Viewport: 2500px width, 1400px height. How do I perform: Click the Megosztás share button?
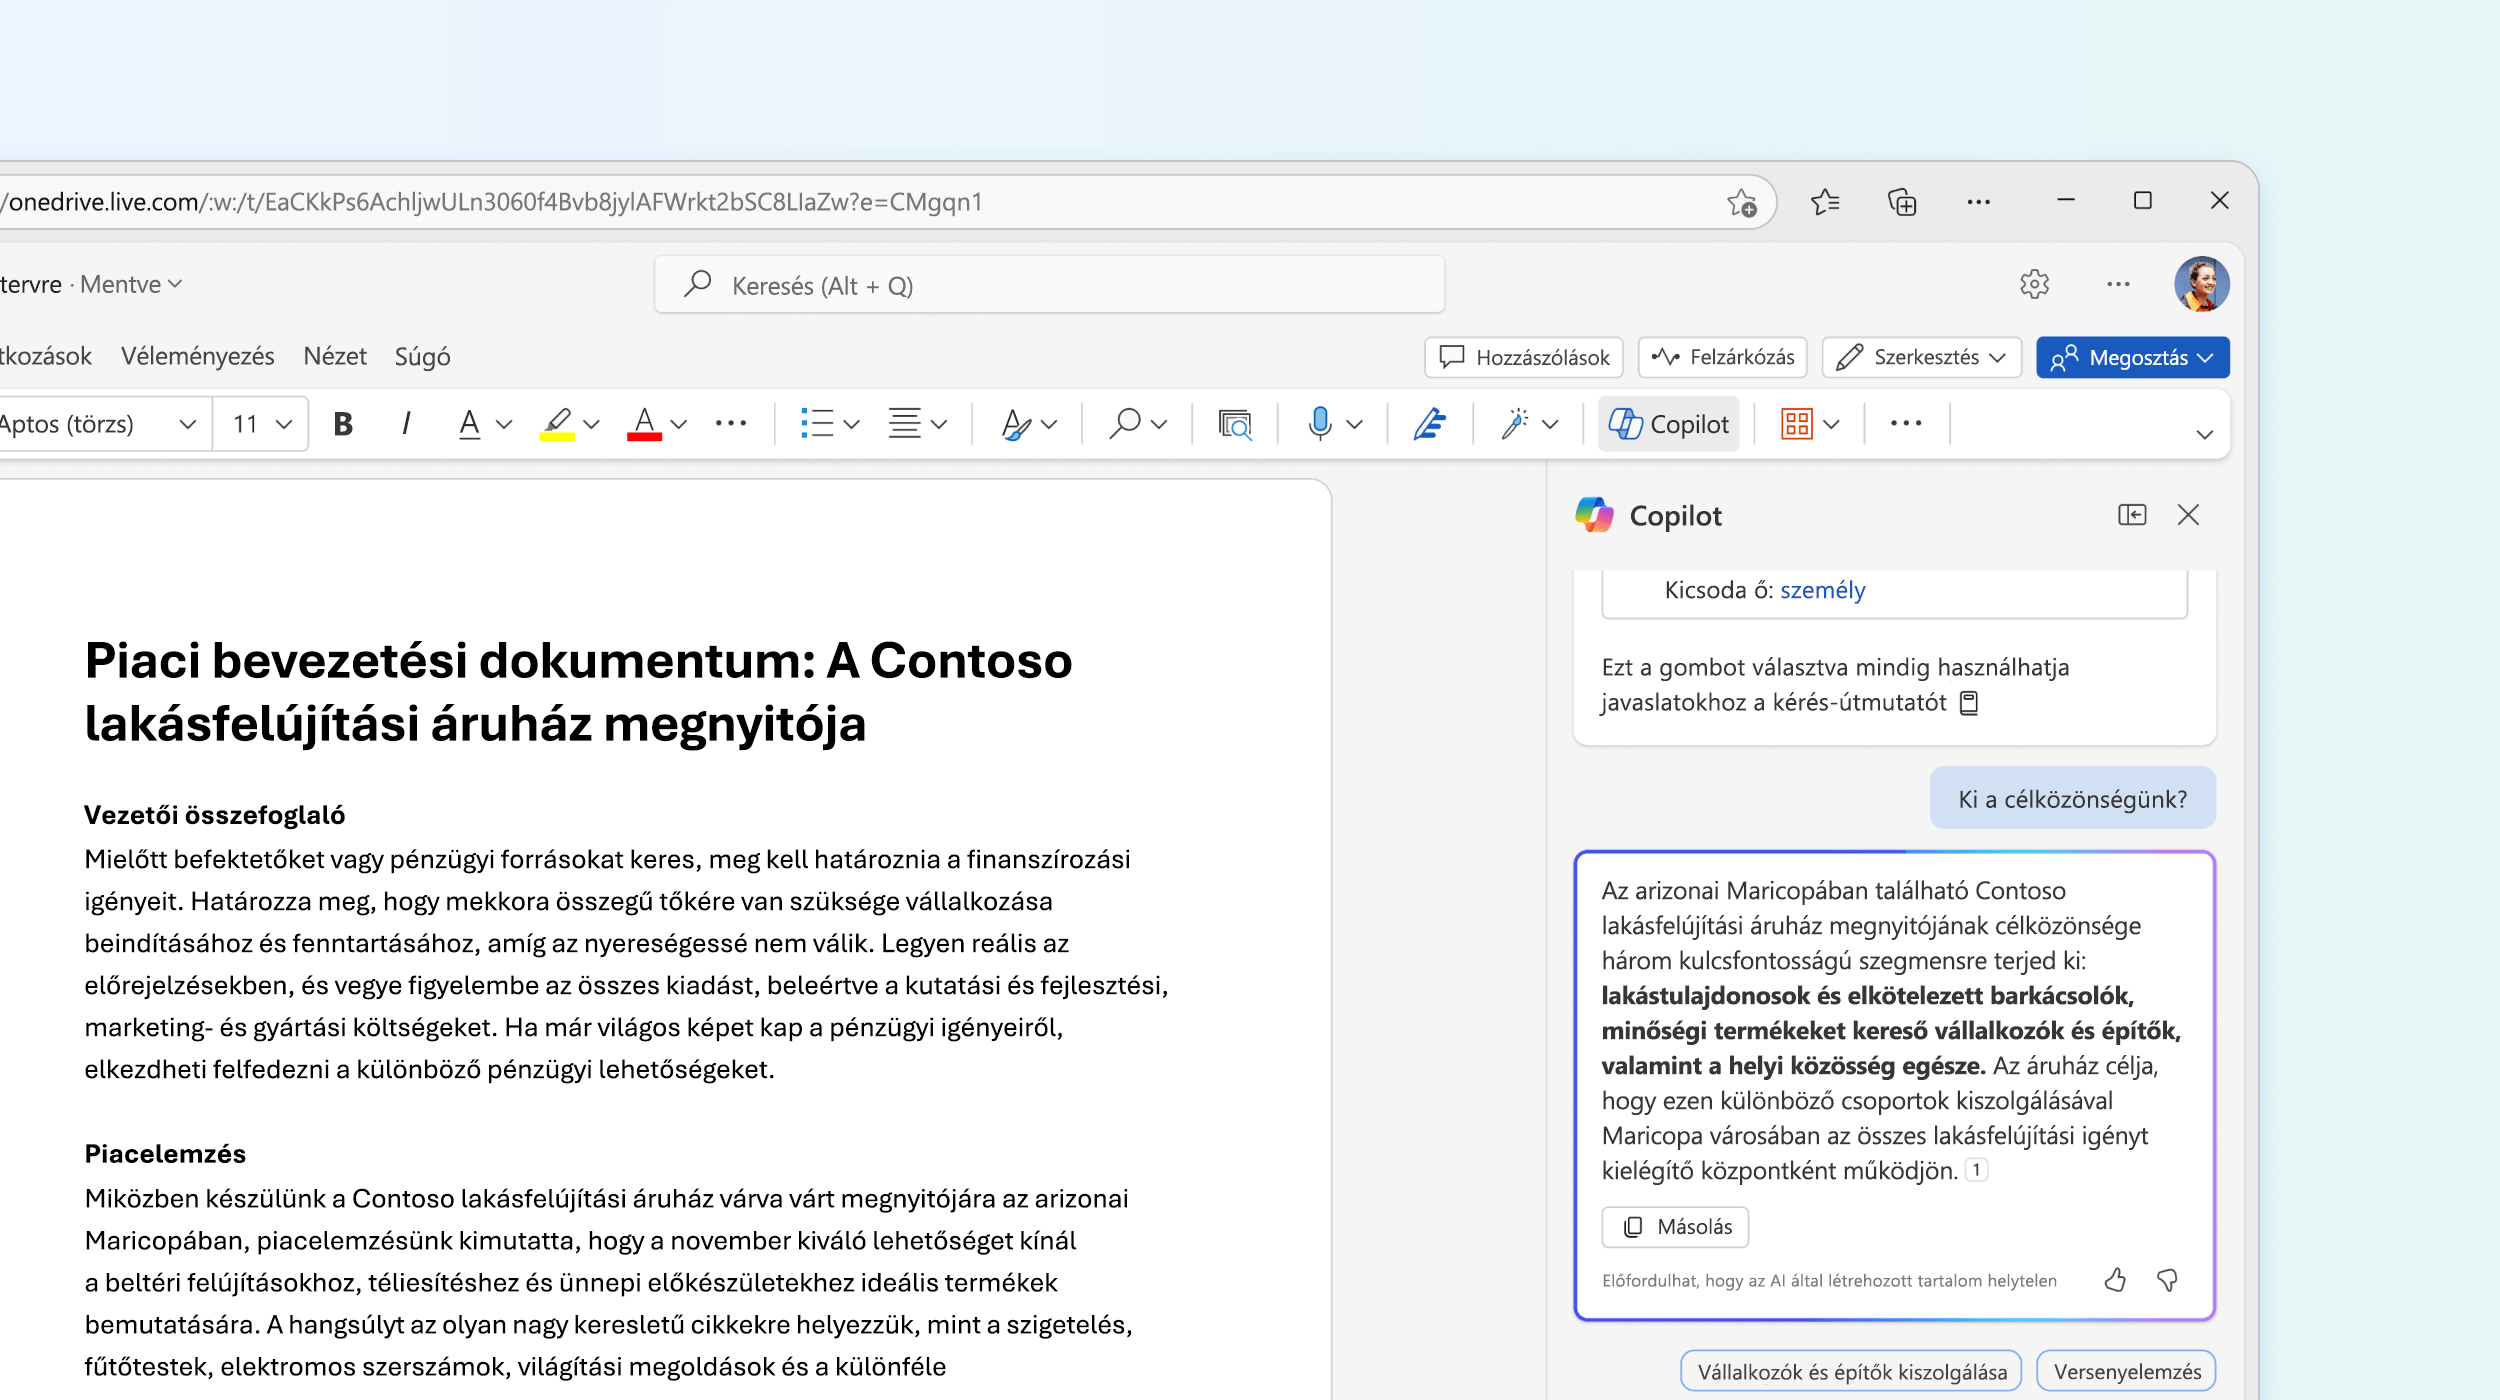pyautogui.click(x=2132, y=357)
